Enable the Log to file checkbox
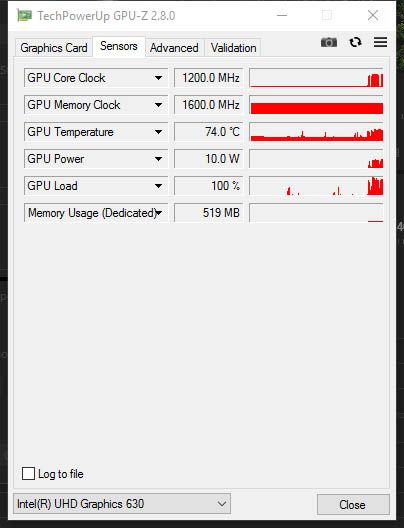Viewport: 404px width, 528px height. 28,473
